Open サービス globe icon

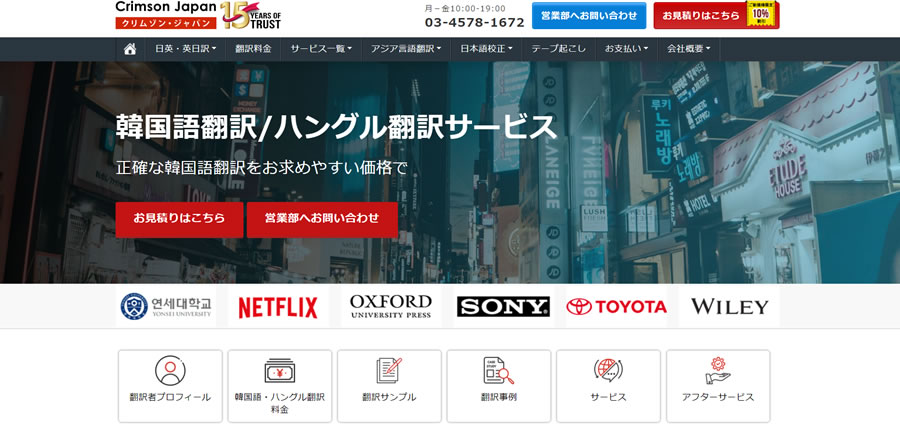tap(608, 371)
